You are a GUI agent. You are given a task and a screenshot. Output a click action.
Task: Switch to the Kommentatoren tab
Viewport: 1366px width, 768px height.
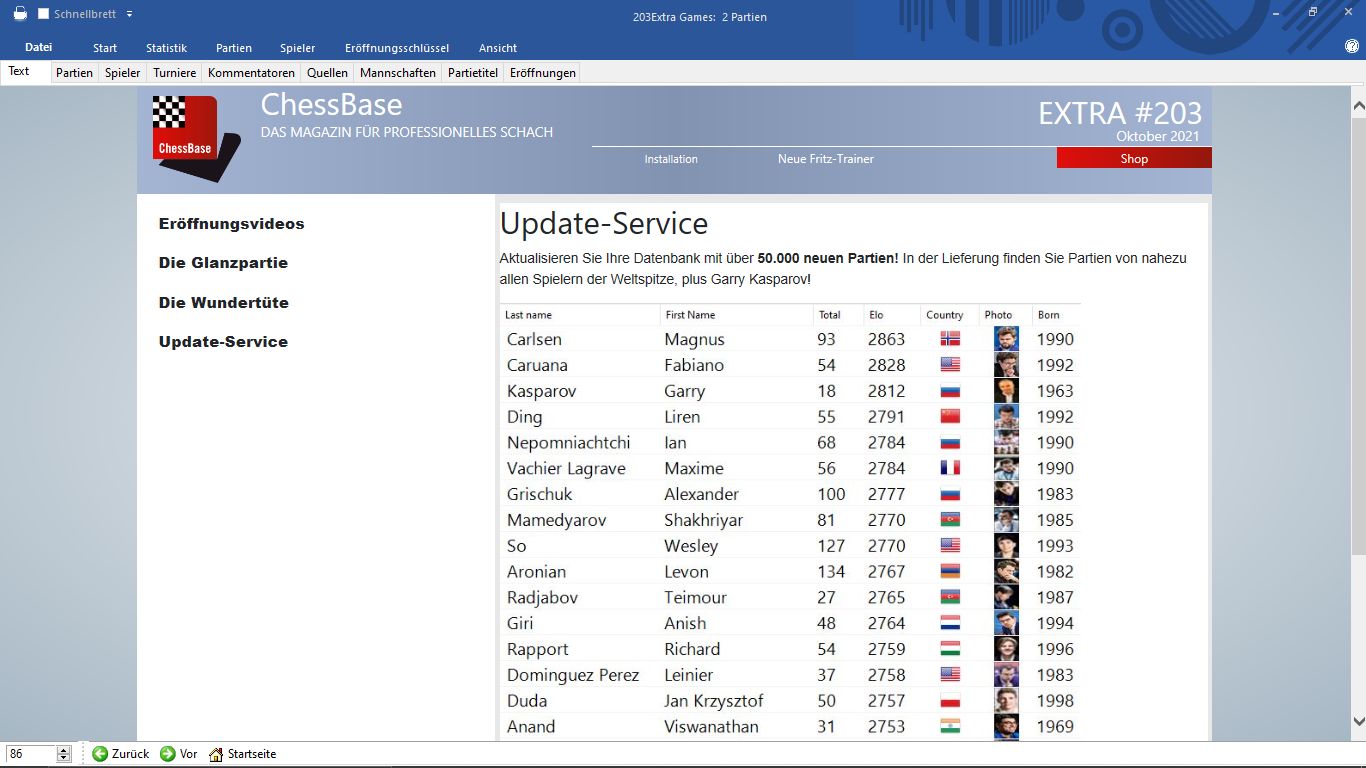coord(251,73)
